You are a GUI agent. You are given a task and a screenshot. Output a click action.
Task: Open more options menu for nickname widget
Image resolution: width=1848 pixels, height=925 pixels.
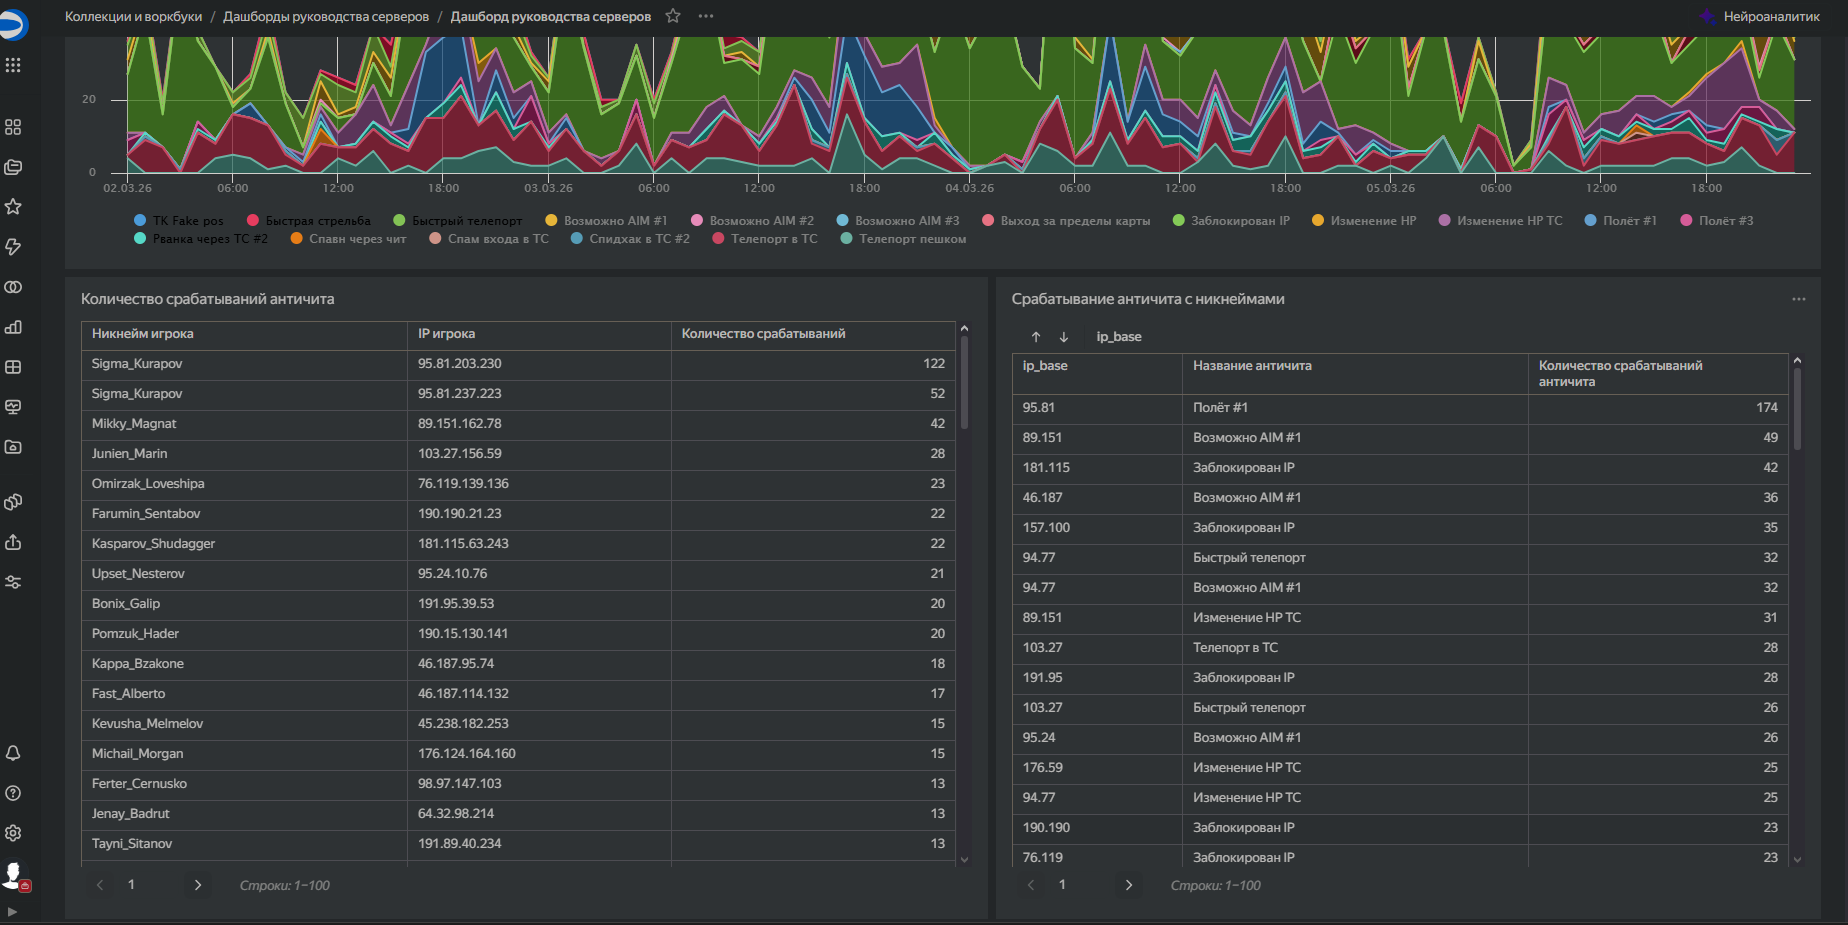pyautogui.click(x=1798, y=299)
